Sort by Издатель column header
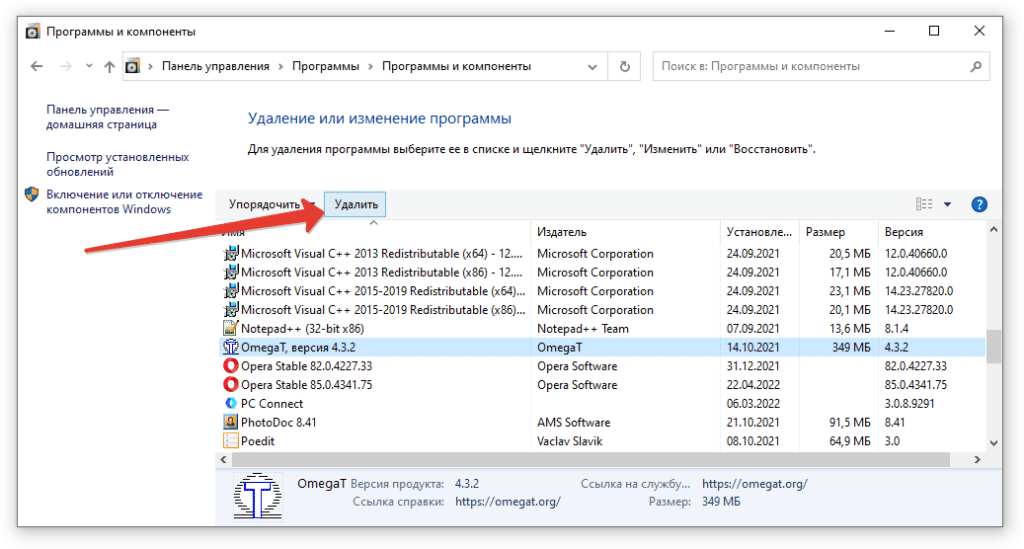This screenshot has width=1024, height=549. click(562, 232)
